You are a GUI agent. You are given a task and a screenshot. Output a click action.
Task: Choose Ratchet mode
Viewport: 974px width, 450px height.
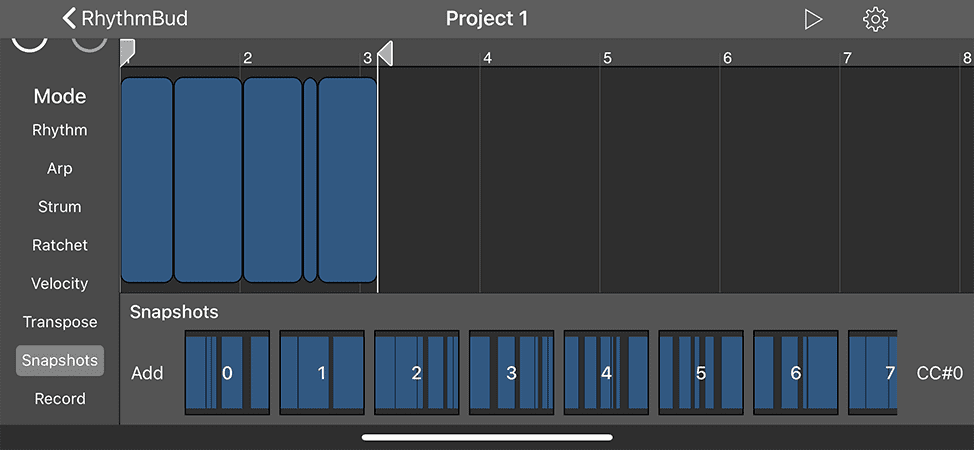pyautogui.click(x=60, y=246)
